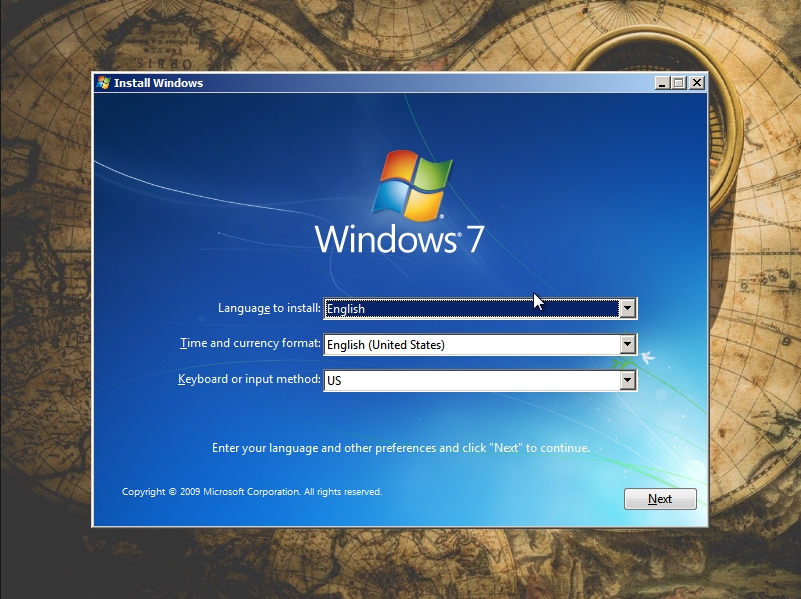Image resolution: width=801 pixels, height=599 pixels.
Task: Expand the Time and currency format arrow
Action: [x=627, y=344]
